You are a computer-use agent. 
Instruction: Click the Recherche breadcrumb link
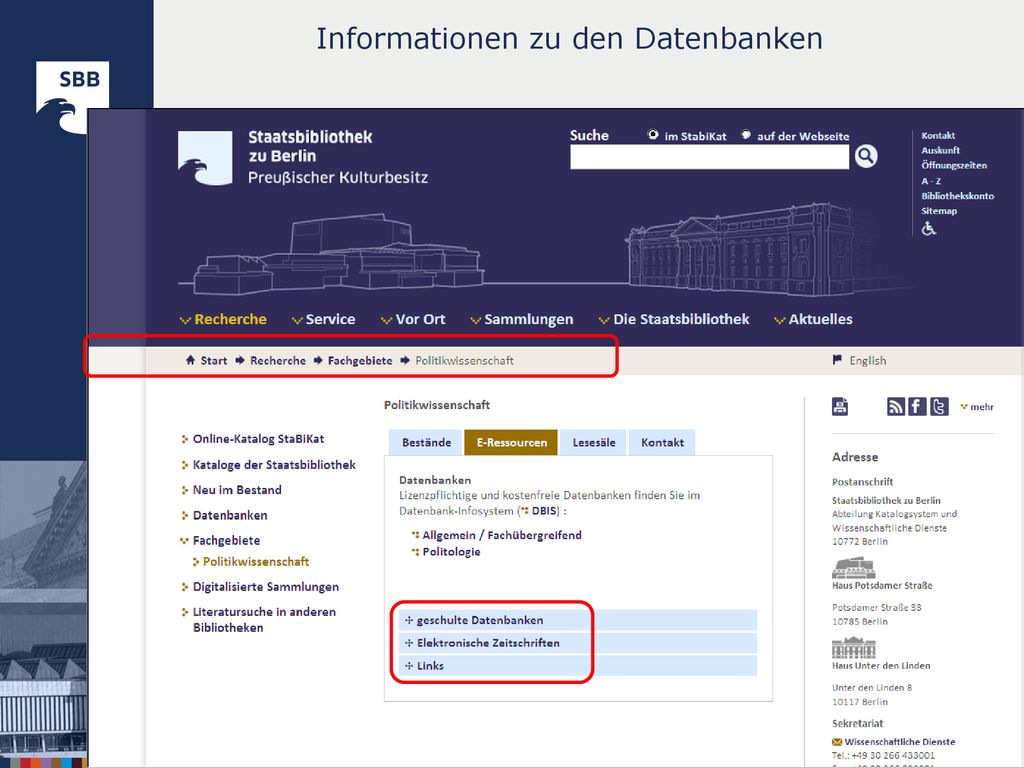[x=278, y=360]
